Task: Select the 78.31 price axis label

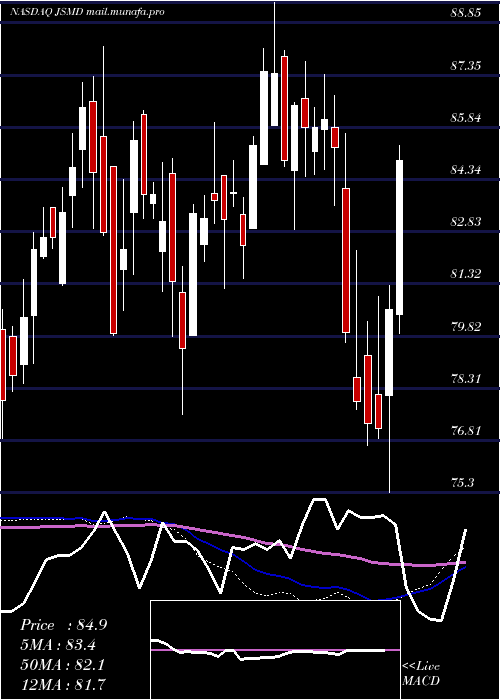Action: [x=466, y=379]
